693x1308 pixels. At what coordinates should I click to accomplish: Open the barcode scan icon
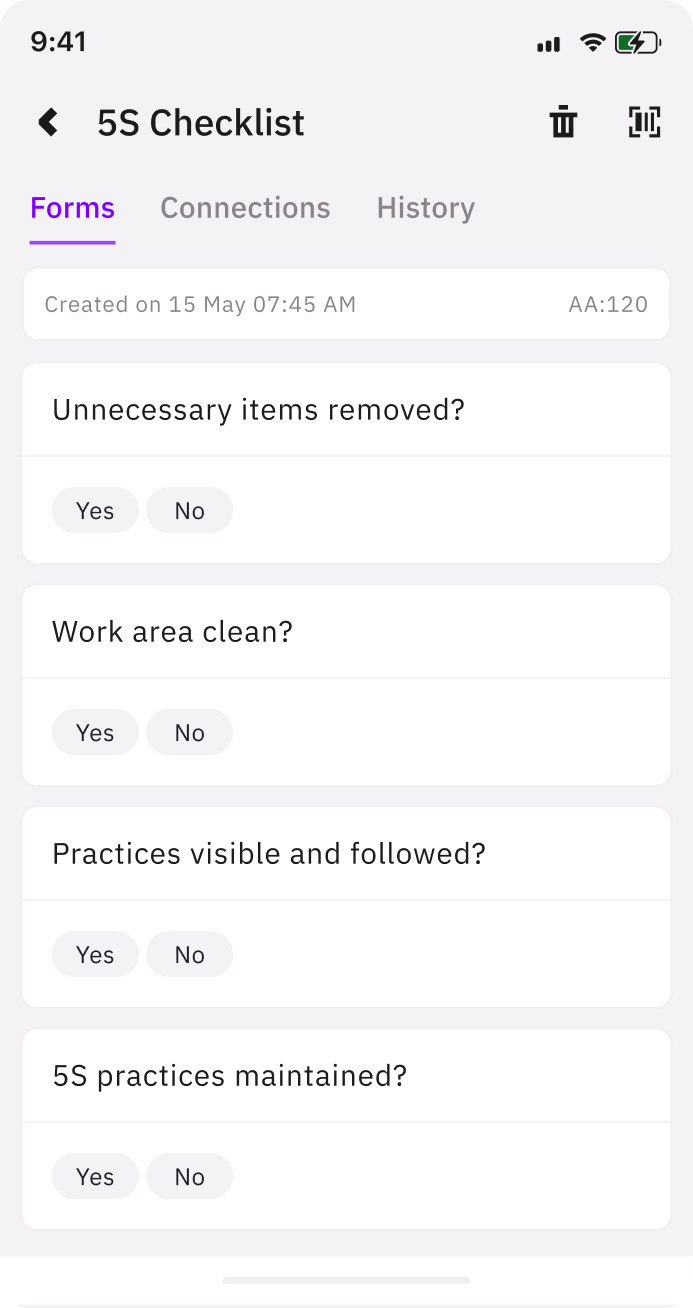tap(645, 122)
